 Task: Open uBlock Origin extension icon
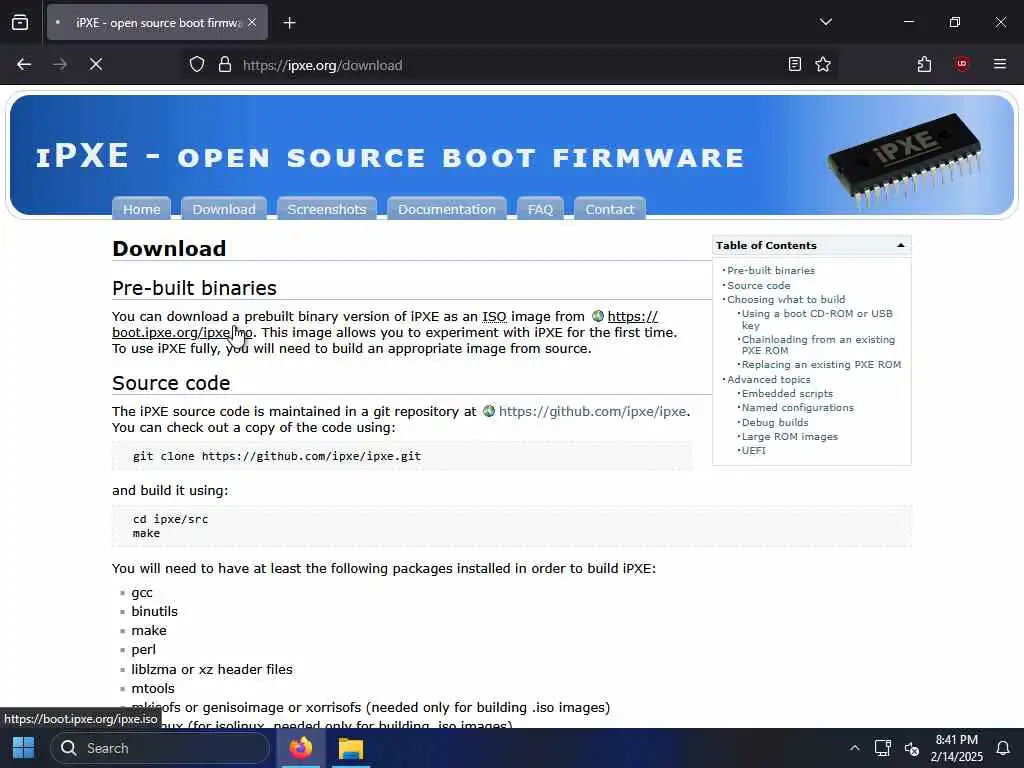coord(961,64)
